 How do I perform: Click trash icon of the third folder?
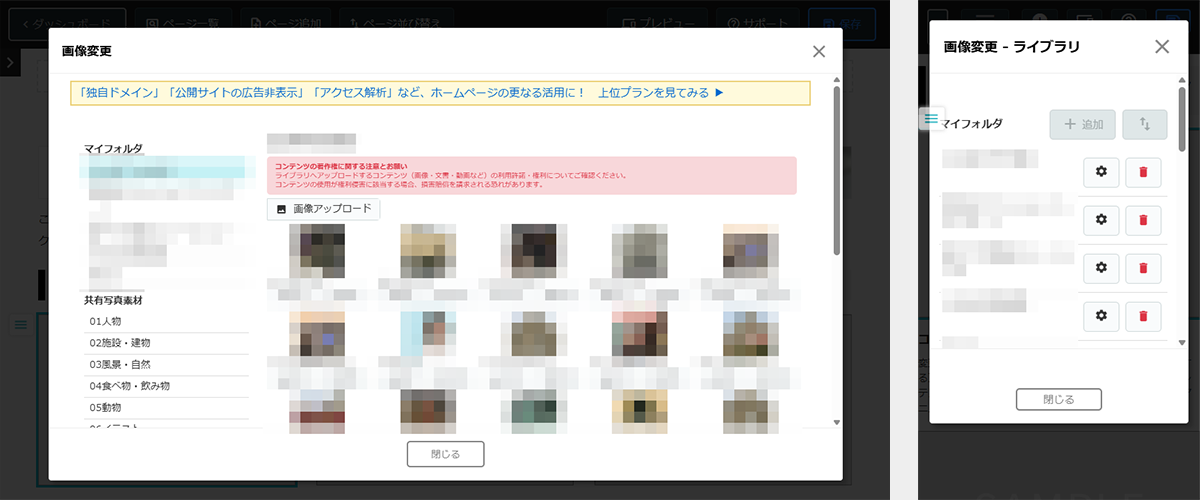[1143, 267]
